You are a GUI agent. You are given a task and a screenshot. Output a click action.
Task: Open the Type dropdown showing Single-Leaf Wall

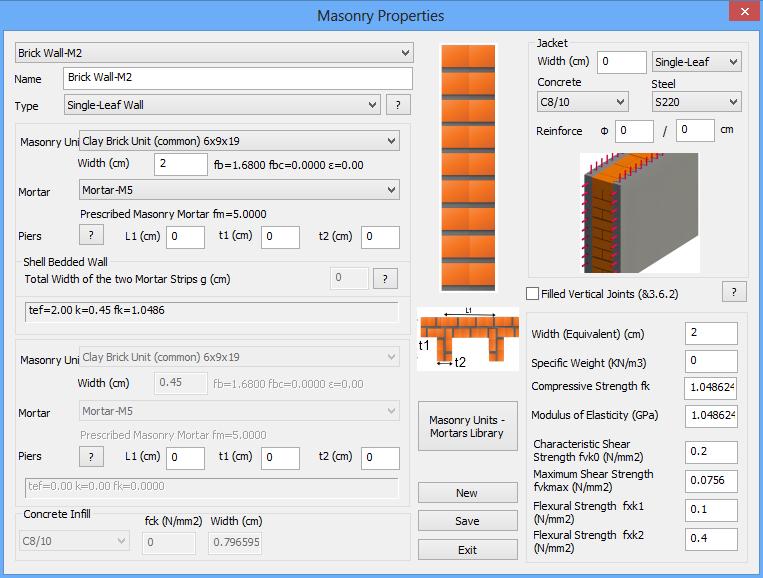pos(222,105)
